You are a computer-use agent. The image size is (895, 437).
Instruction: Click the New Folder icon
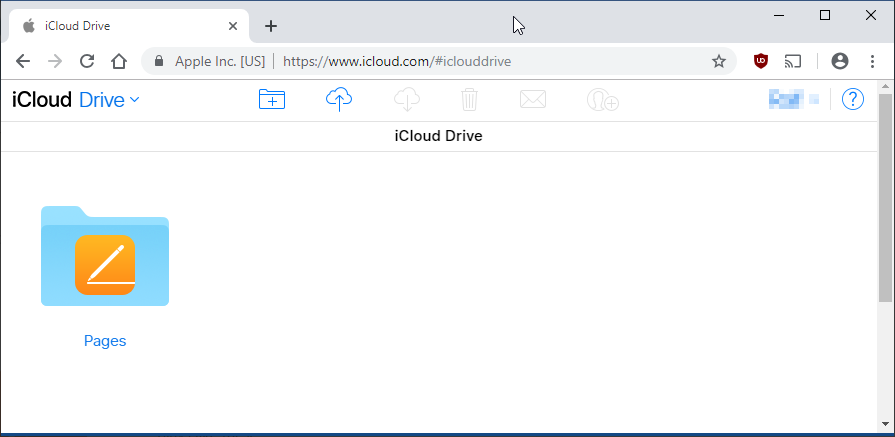272,100
